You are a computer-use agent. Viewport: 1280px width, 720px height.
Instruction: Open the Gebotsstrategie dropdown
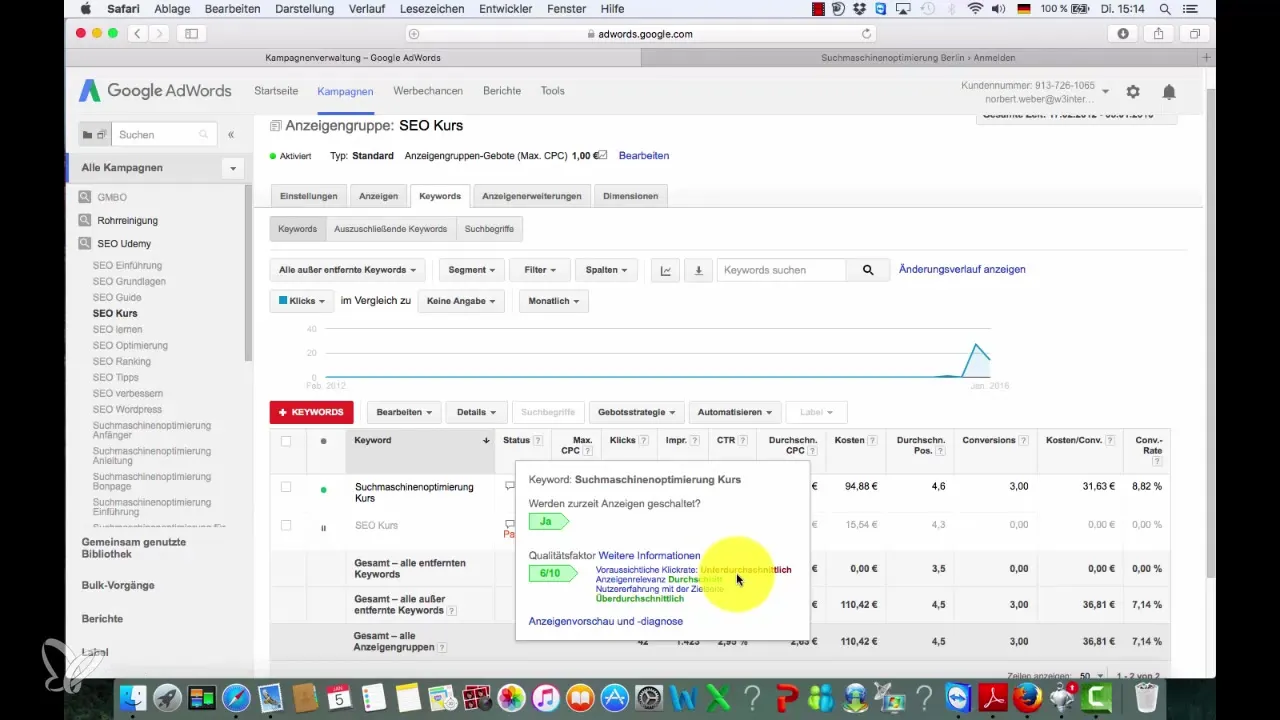pos(635,412)
